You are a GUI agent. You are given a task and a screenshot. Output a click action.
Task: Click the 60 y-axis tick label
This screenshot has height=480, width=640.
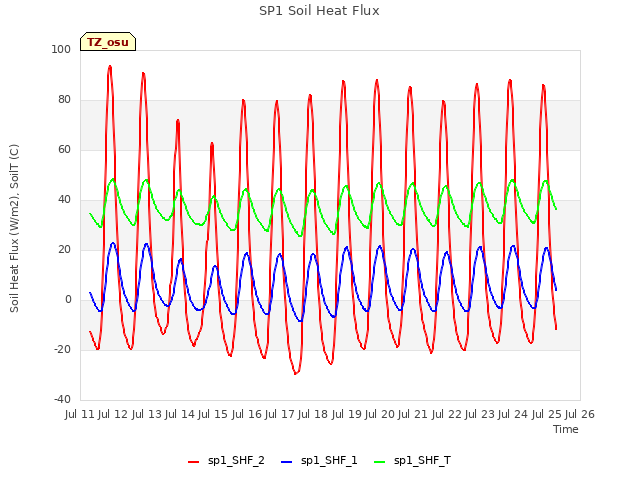coord(64,149)
